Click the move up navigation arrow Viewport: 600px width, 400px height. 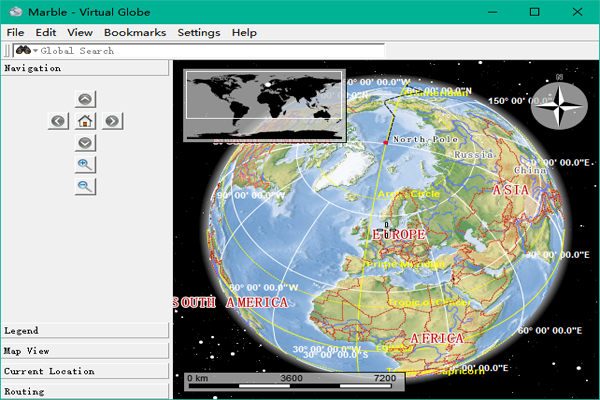pyautogui.click(x=85, y=100)
